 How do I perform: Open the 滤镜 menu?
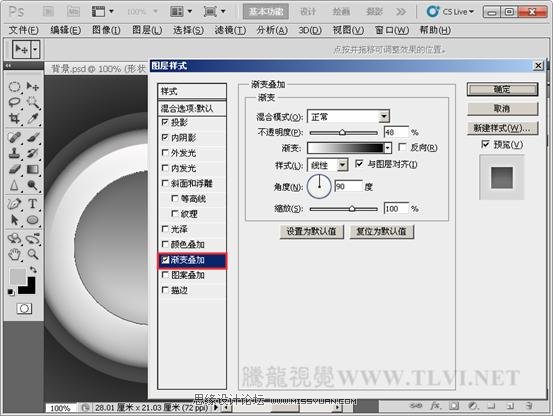[x=230, y=30]
